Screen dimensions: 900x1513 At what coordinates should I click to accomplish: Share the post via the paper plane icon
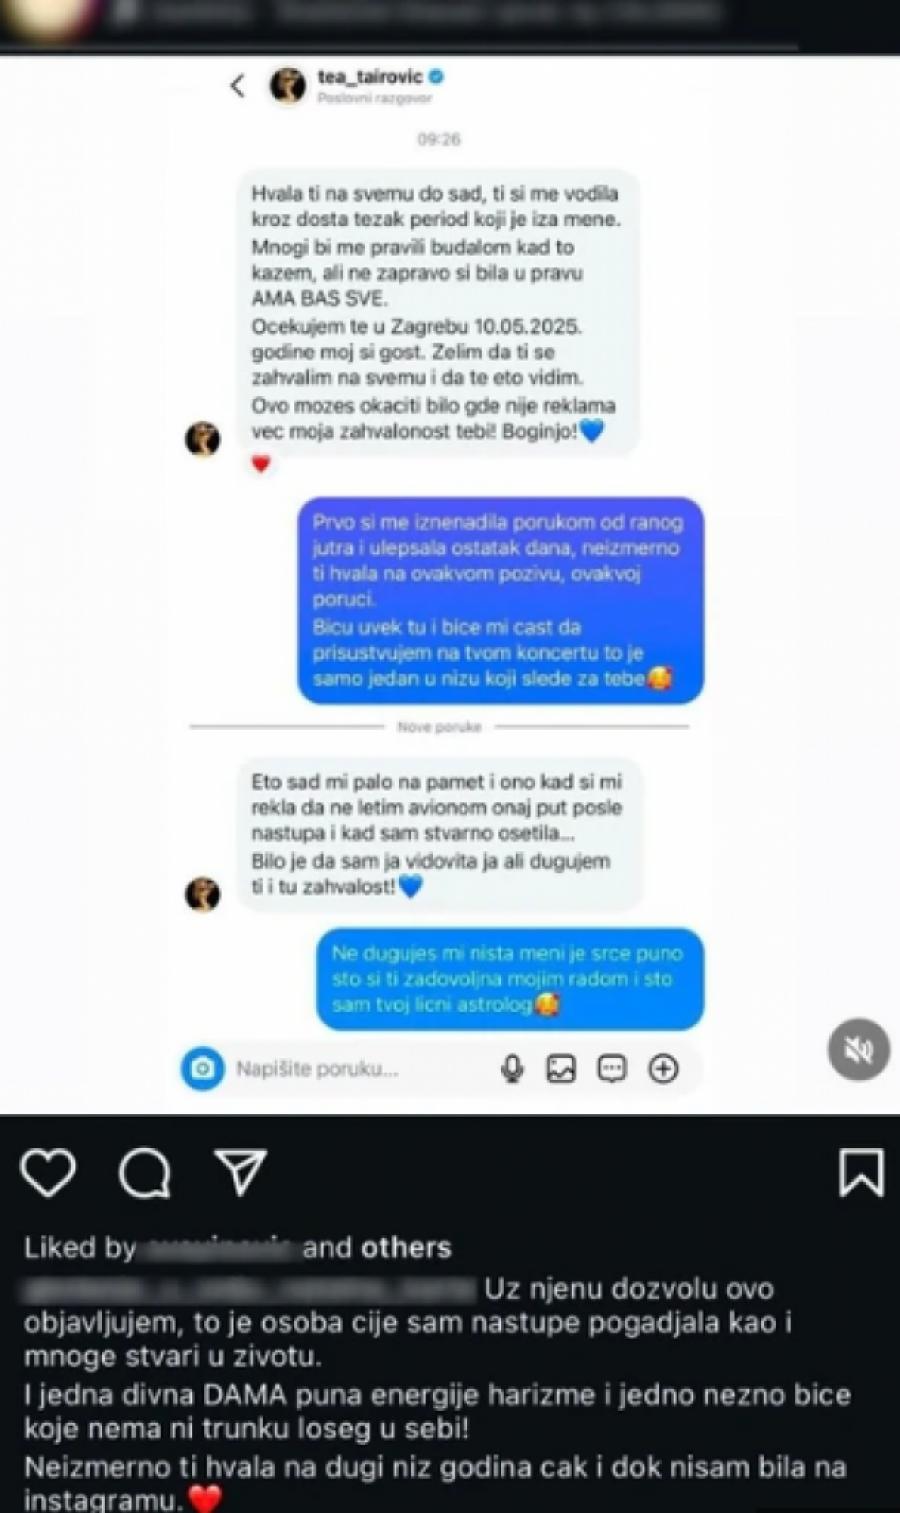click(x=240, y=1171)
